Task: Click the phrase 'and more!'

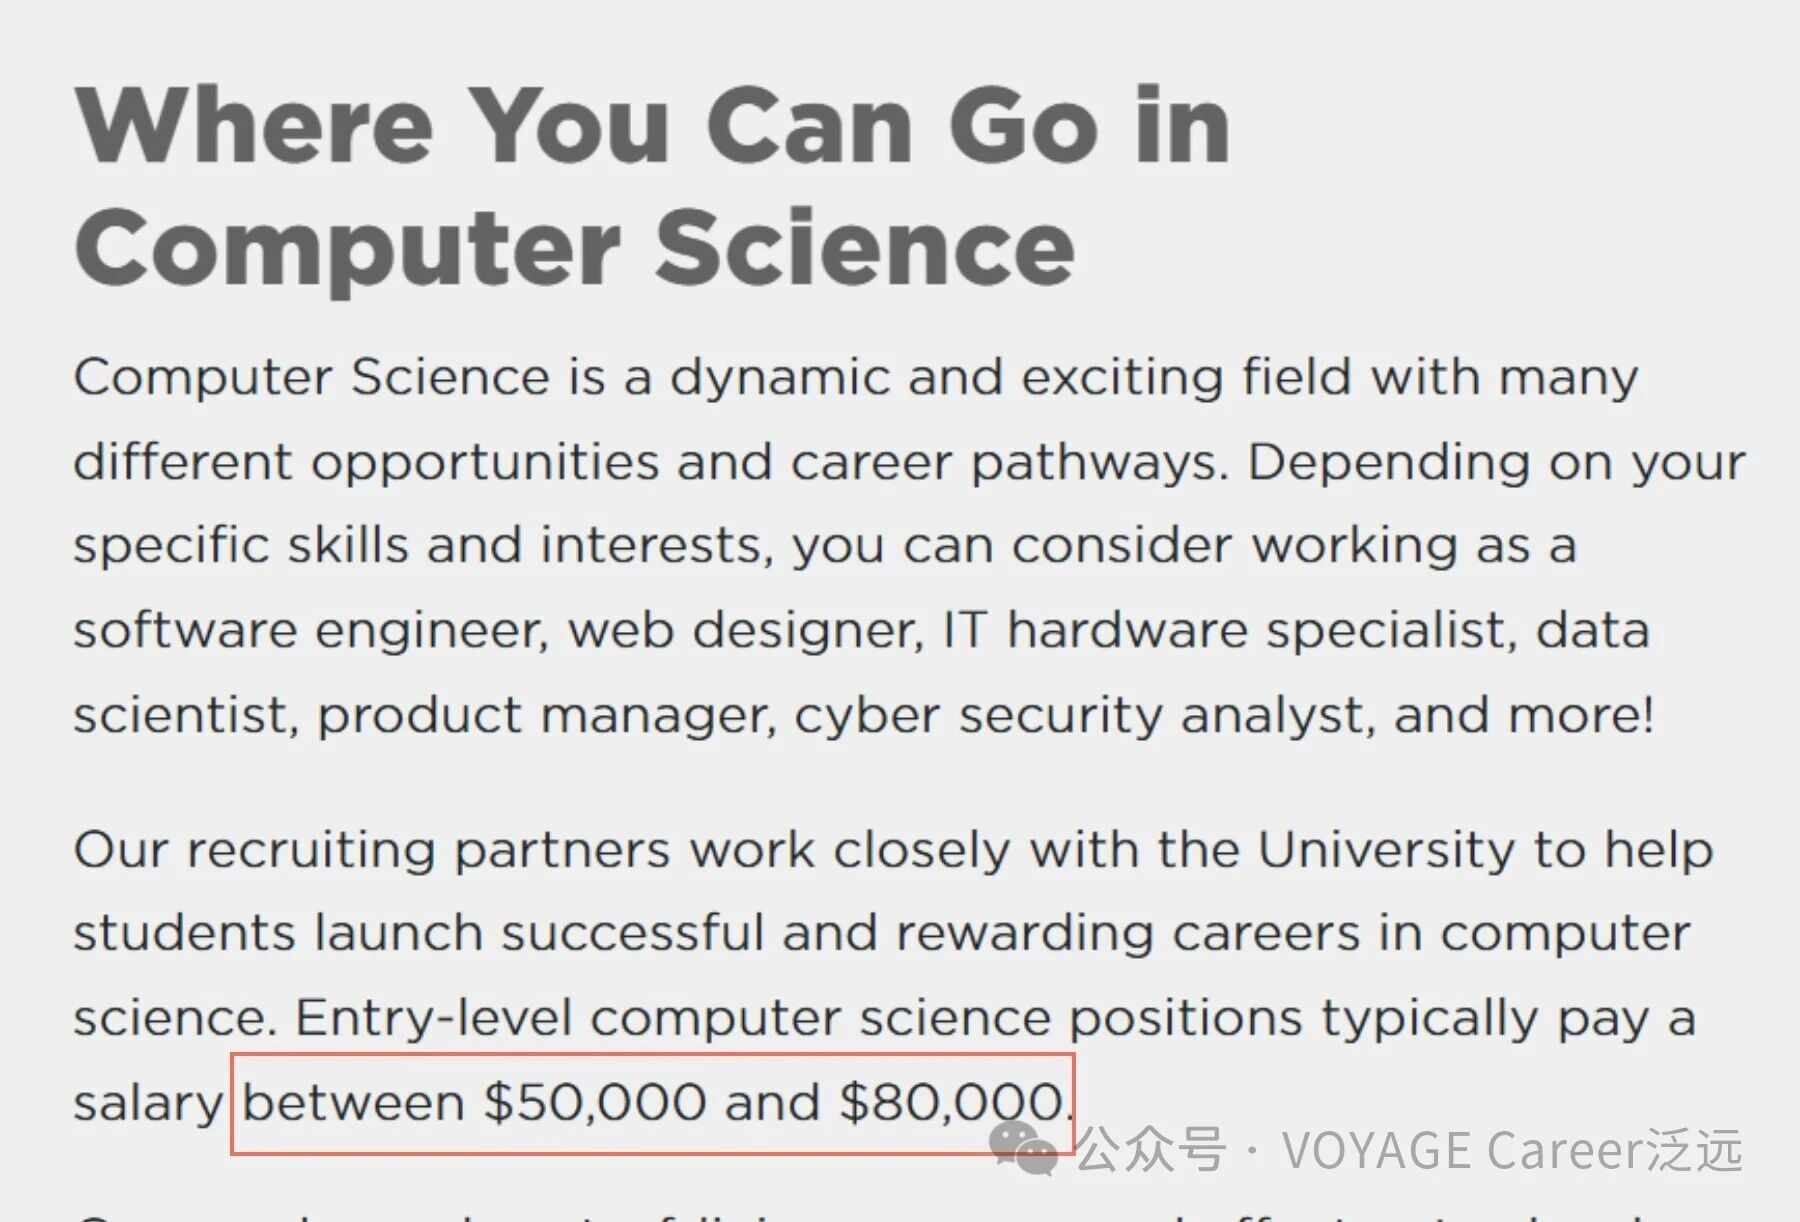Action: [1524, 716]
